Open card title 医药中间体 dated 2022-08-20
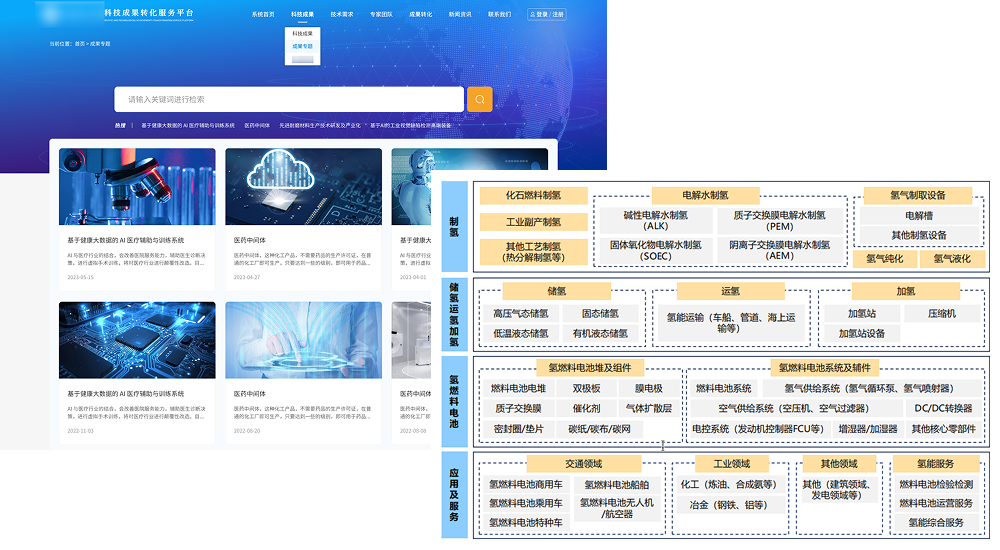 click(x=250, y=394)
